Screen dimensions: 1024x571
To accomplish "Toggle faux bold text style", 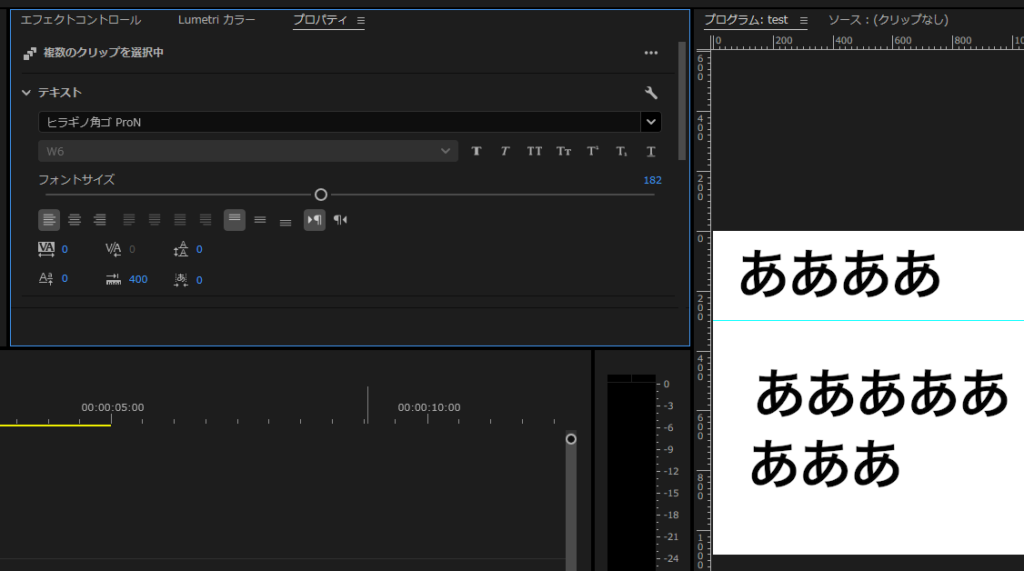I will point(477,151).
